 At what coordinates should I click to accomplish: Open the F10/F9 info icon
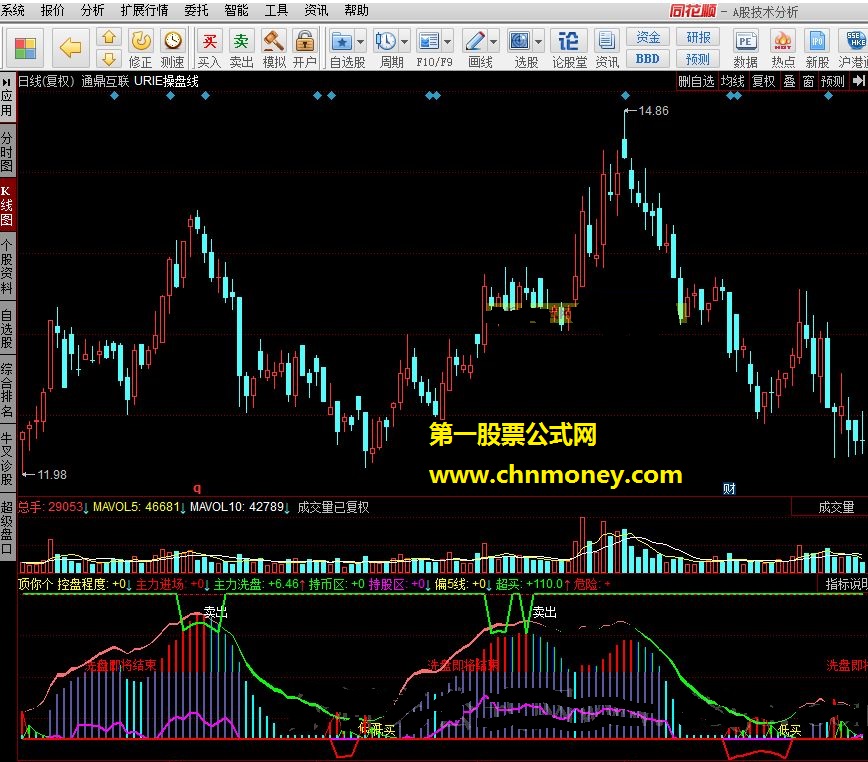click(429, 41)
